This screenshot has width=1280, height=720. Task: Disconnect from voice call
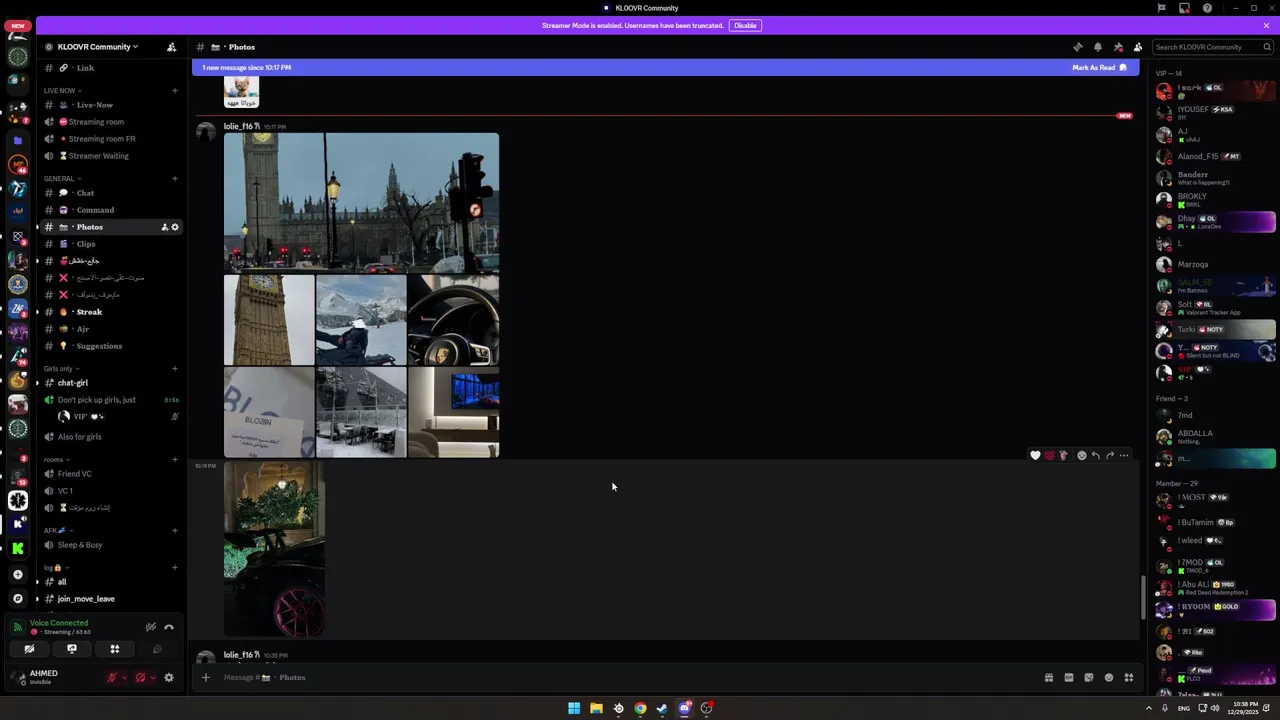(169, 627)
